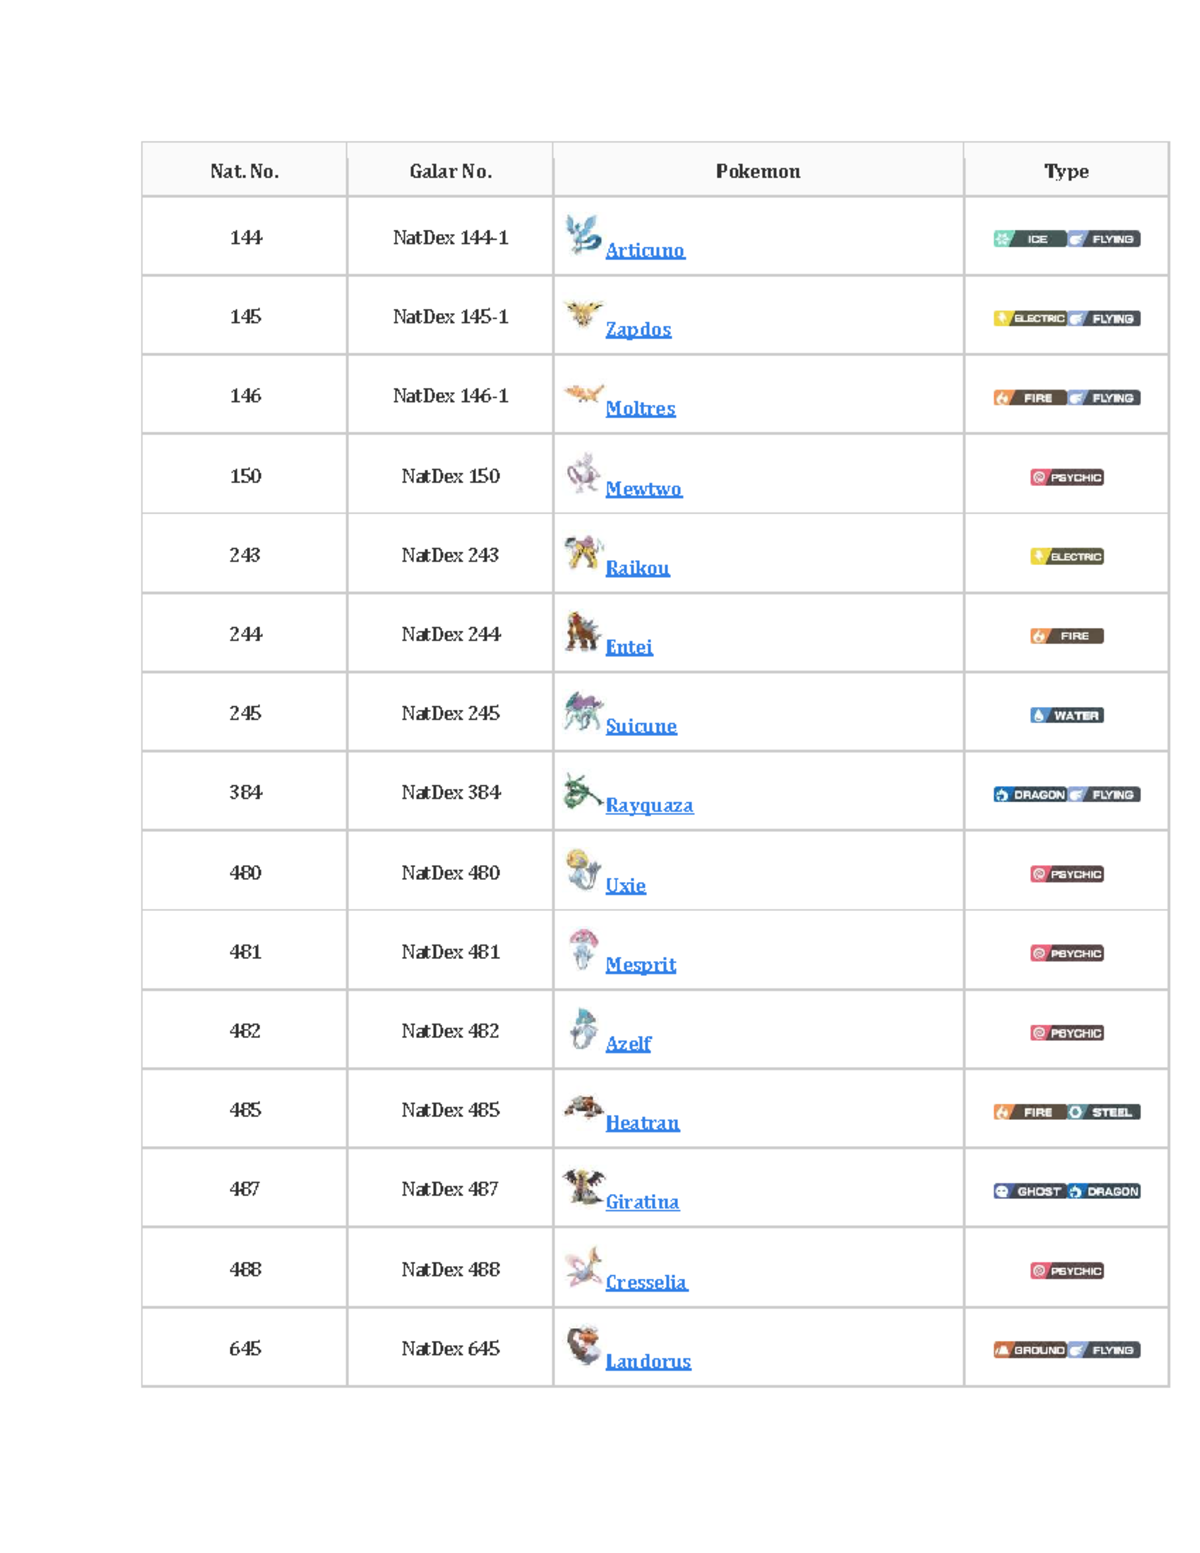Click the Galar No. column header

click(450, 170)
